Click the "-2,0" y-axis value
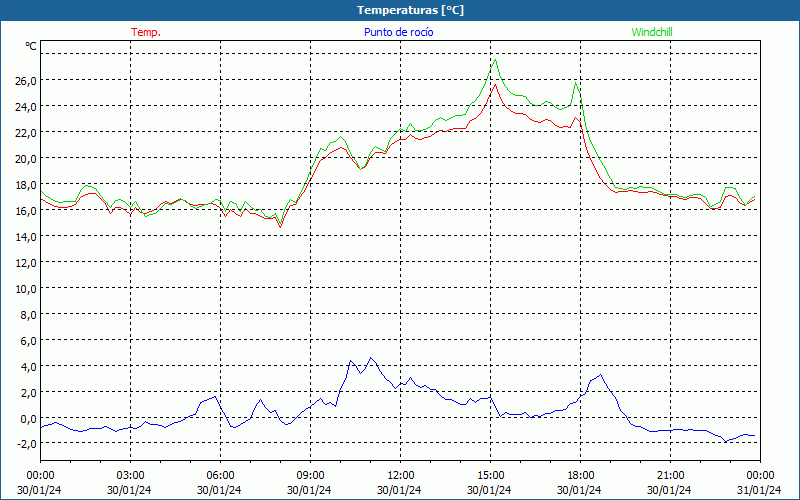The image size is (800, 500). pyautogui.click(x=27, y=444)
